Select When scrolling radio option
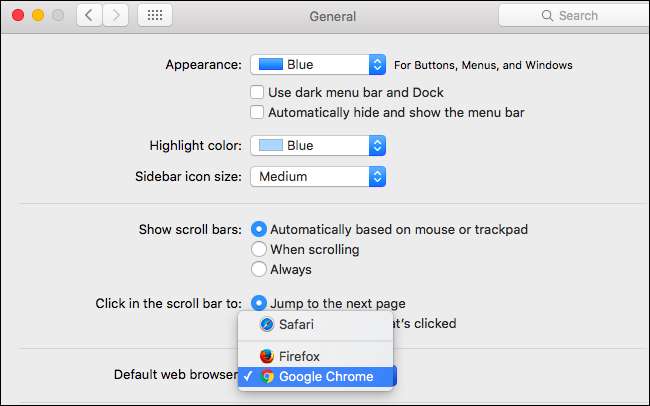Viewport: 650px width, 406px height. pos(259,249)
